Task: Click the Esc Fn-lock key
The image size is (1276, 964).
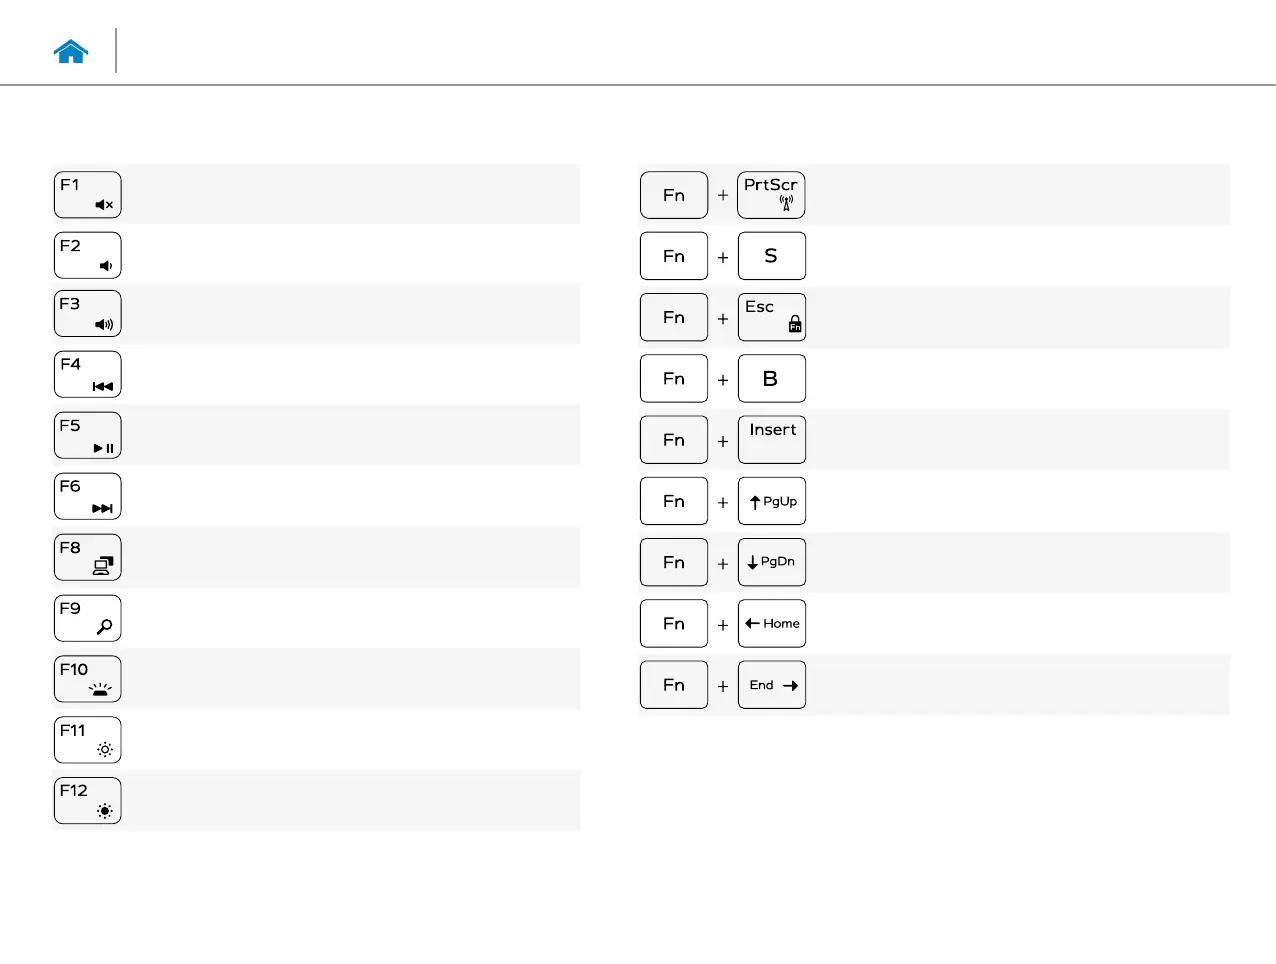Action: pyautogui.click(x=771, y=317)
